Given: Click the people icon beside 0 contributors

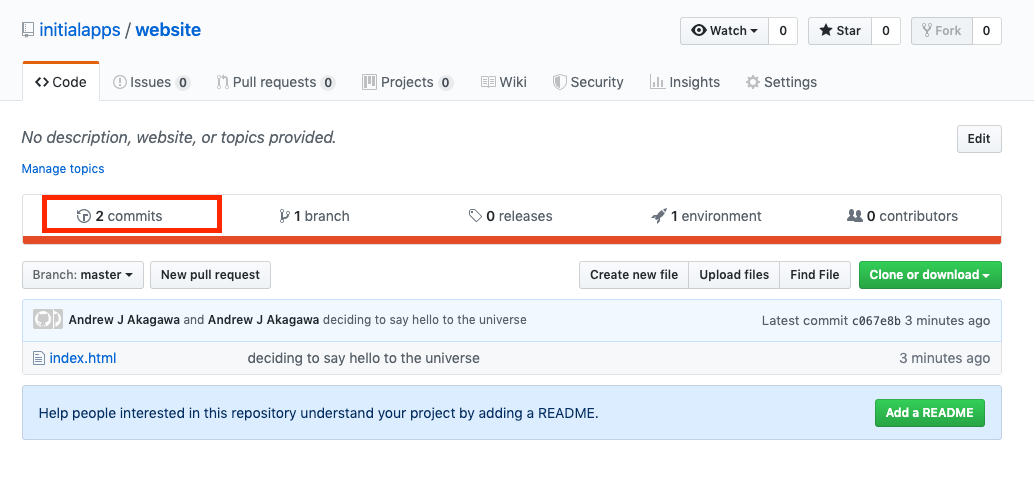Looking at the screenshot, I should click(x=855, y=216).
